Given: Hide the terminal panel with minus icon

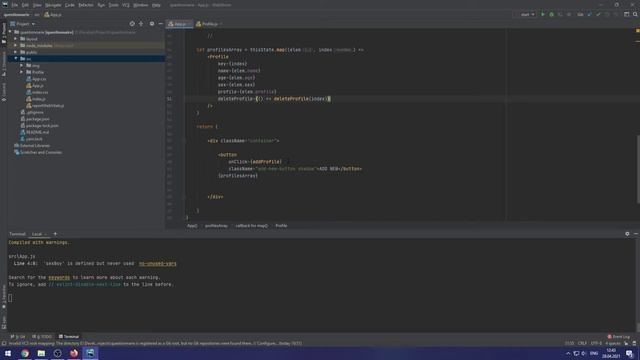Looking at the screenshot, I should [636, 234].
